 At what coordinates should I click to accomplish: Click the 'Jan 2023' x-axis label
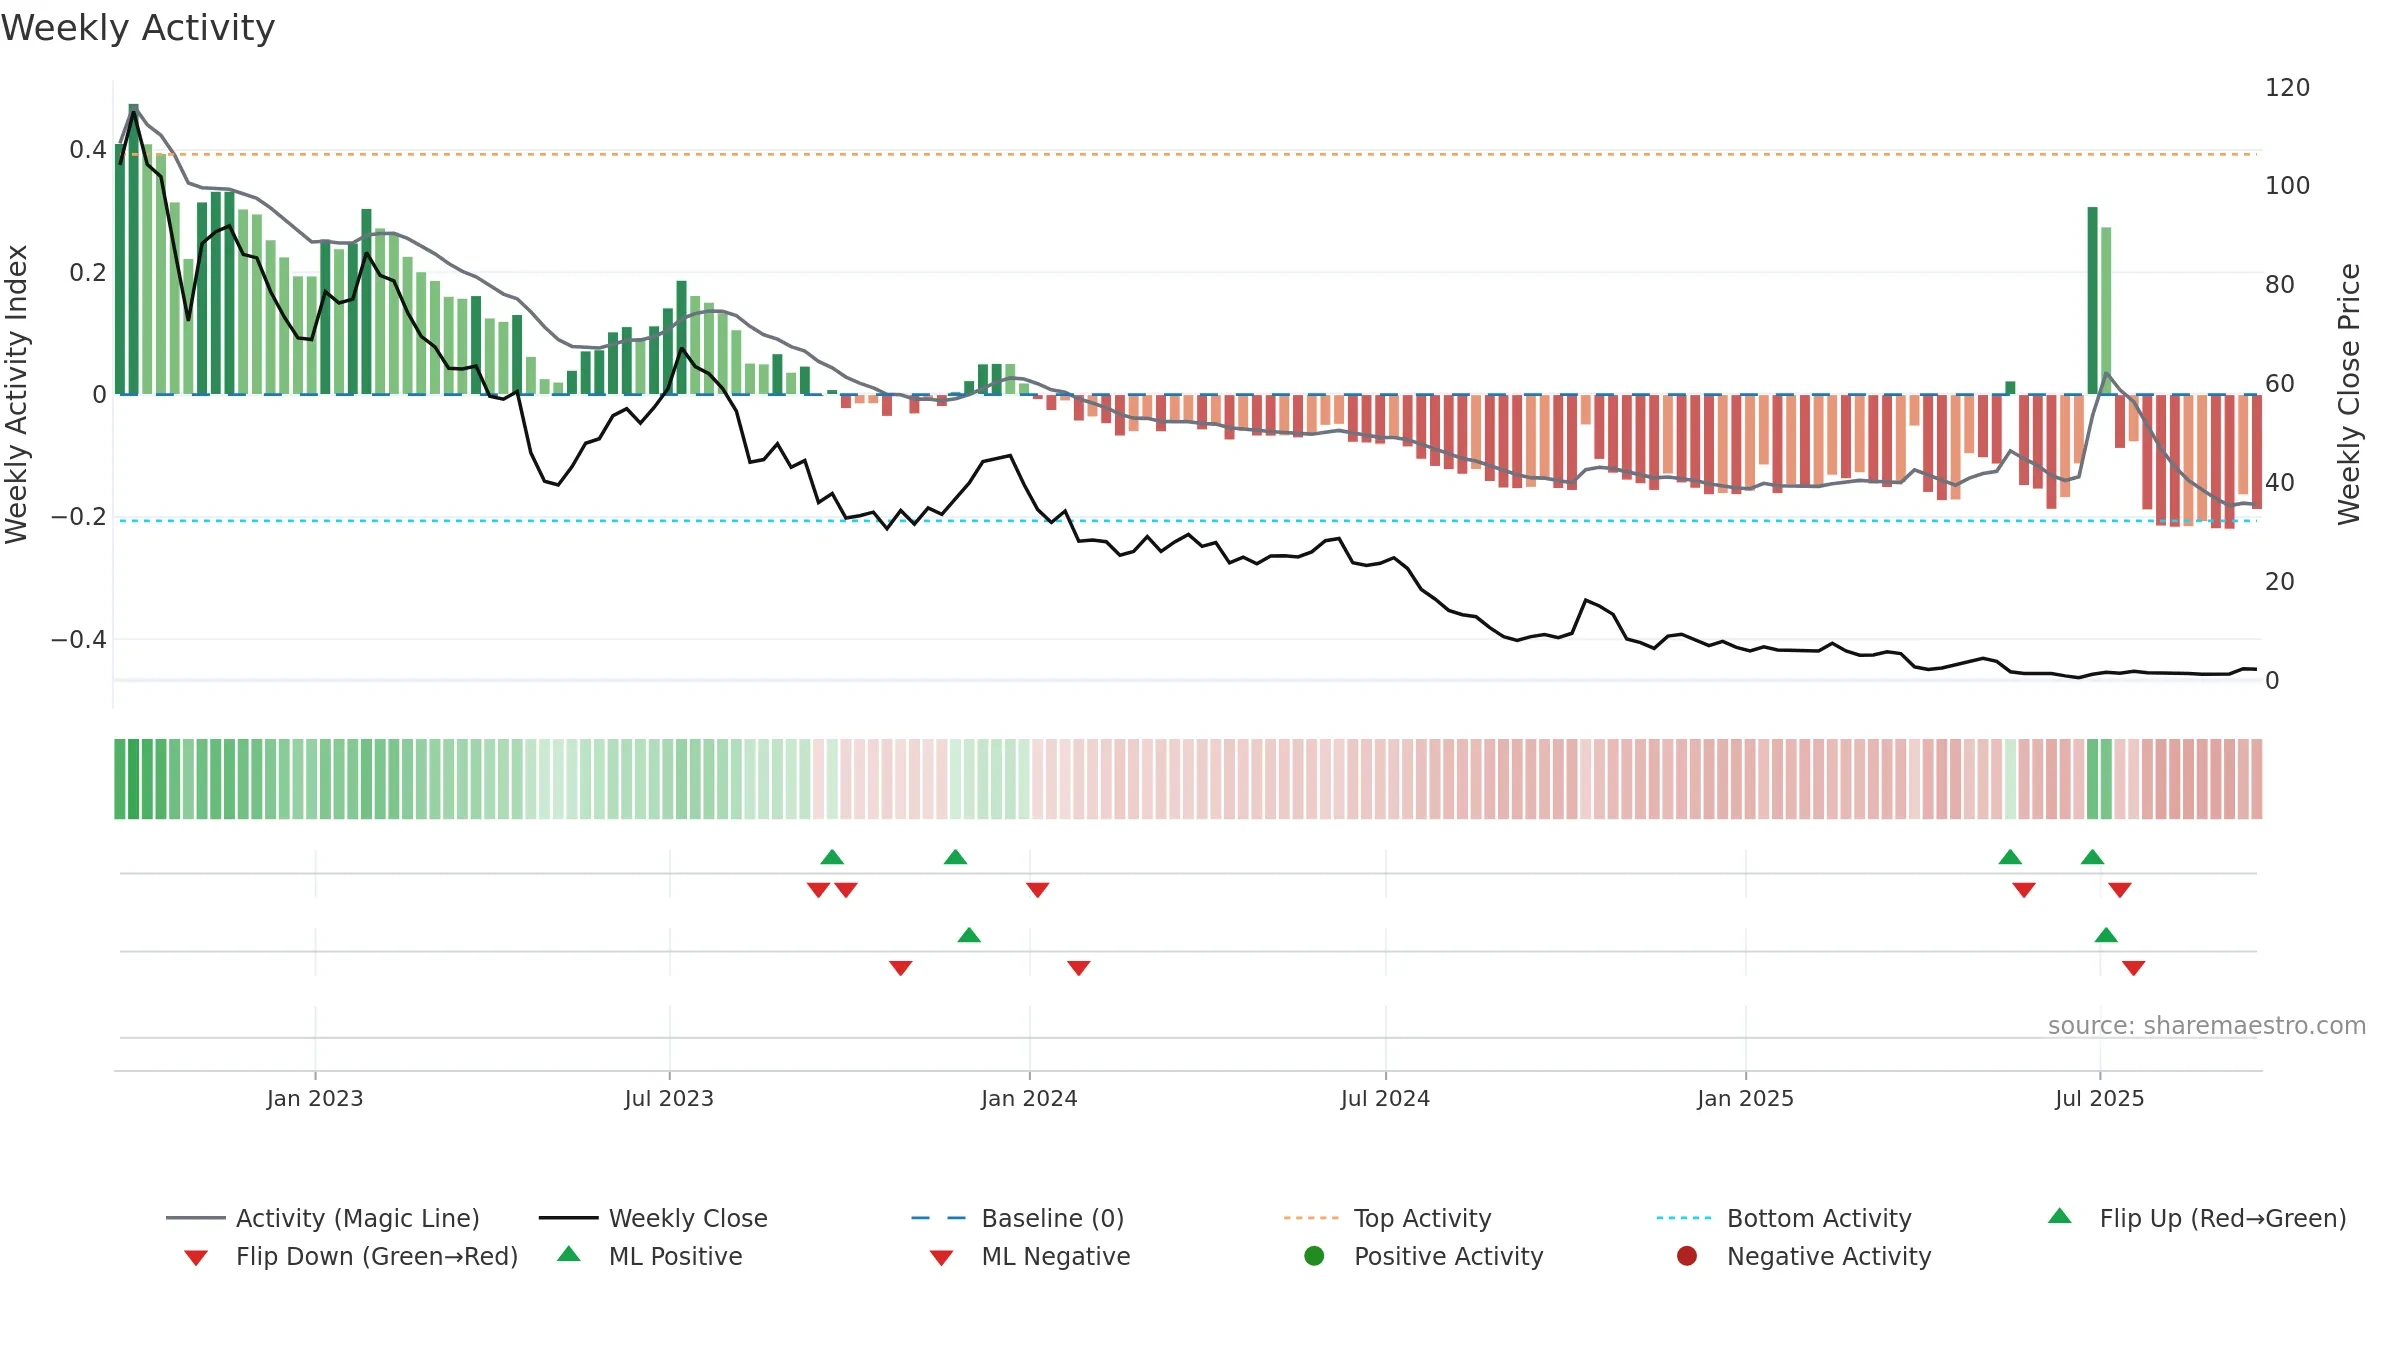[x=315, y=1098]
